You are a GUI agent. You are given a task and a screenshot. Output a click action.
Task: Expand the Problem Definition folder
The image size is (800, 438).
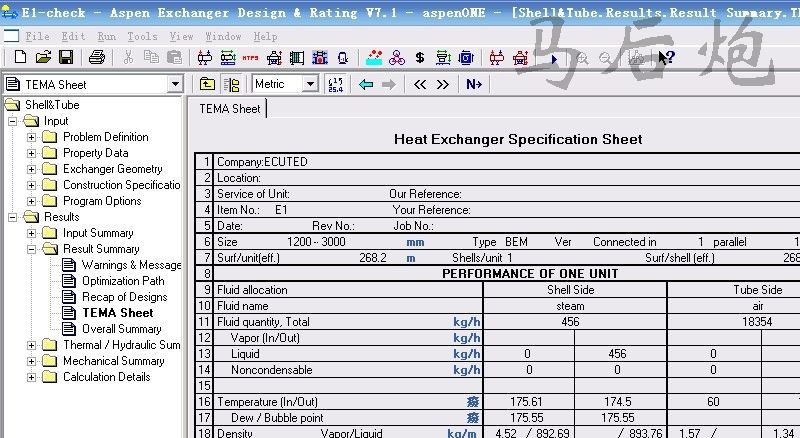(32, 137)
